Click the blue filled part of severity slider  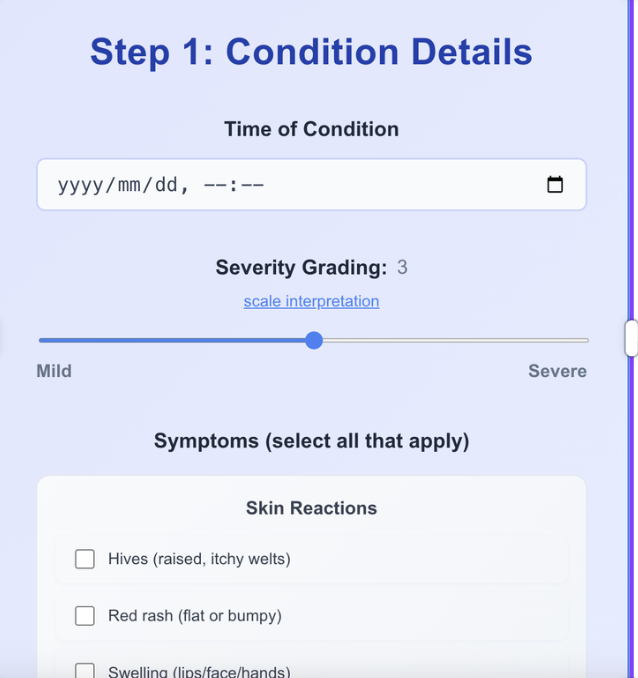(x=172, y=341)
